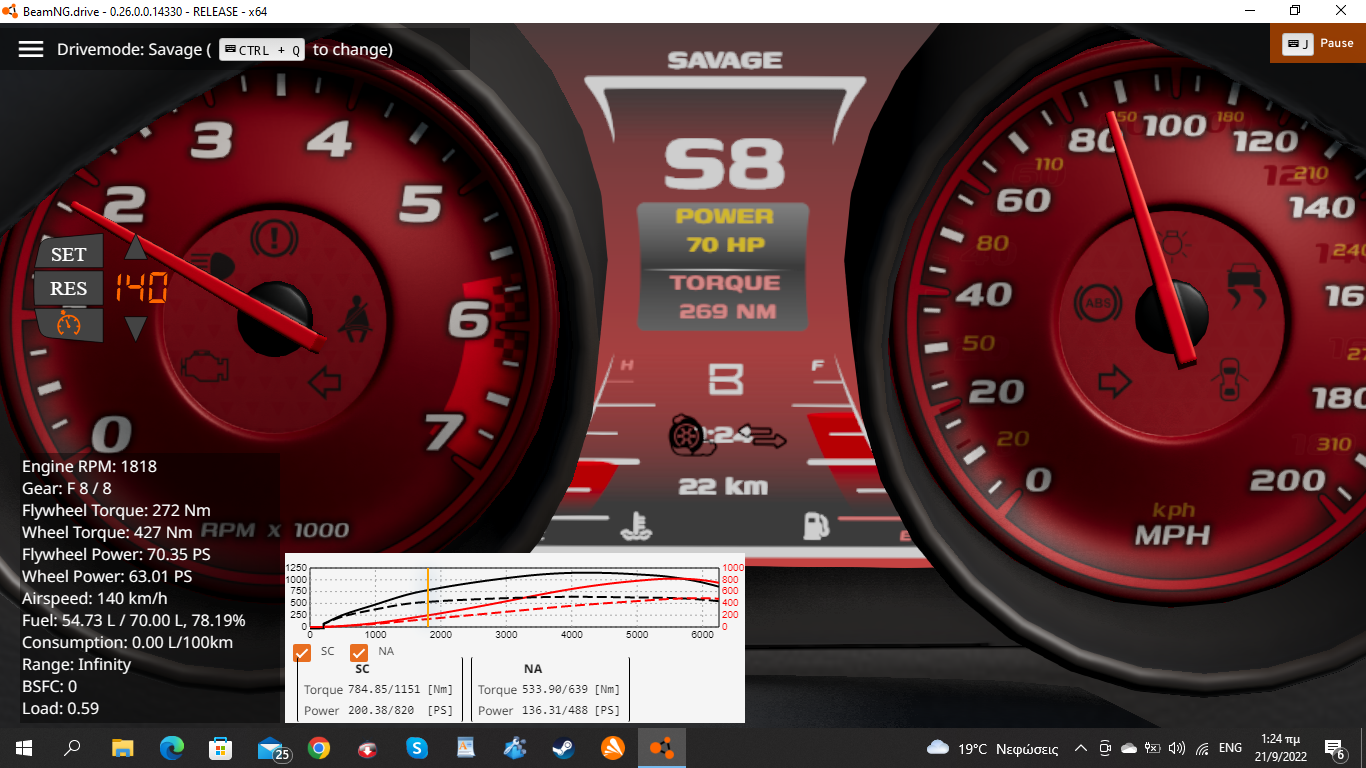
Task: Click the left turn signal arrow icon
Action: [x=325, y=381]
